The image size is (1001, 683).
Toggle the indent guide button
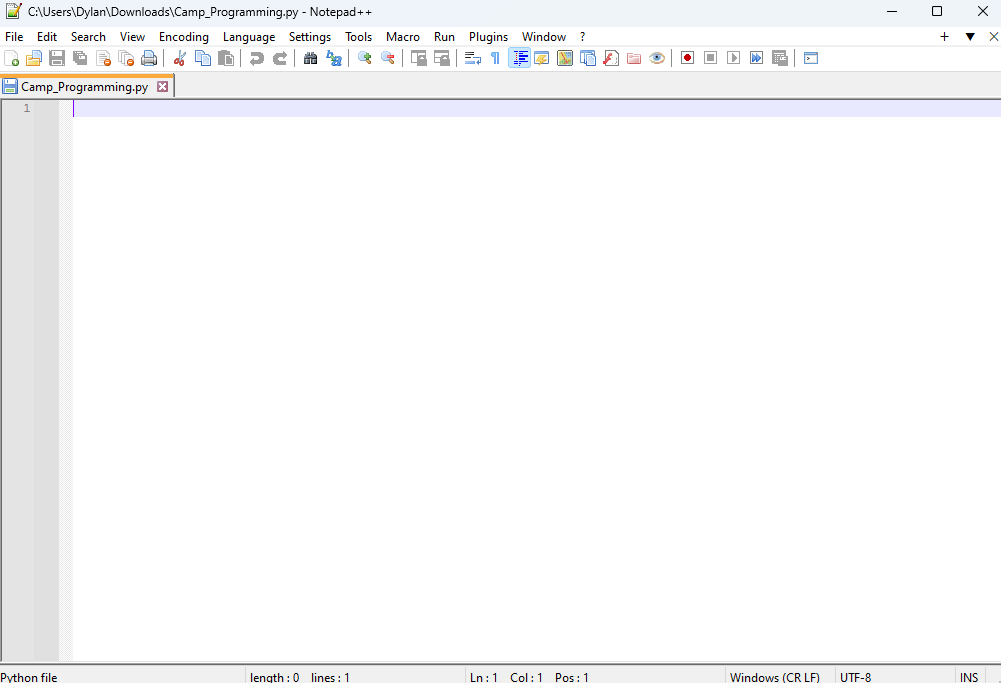coord(519,58)
